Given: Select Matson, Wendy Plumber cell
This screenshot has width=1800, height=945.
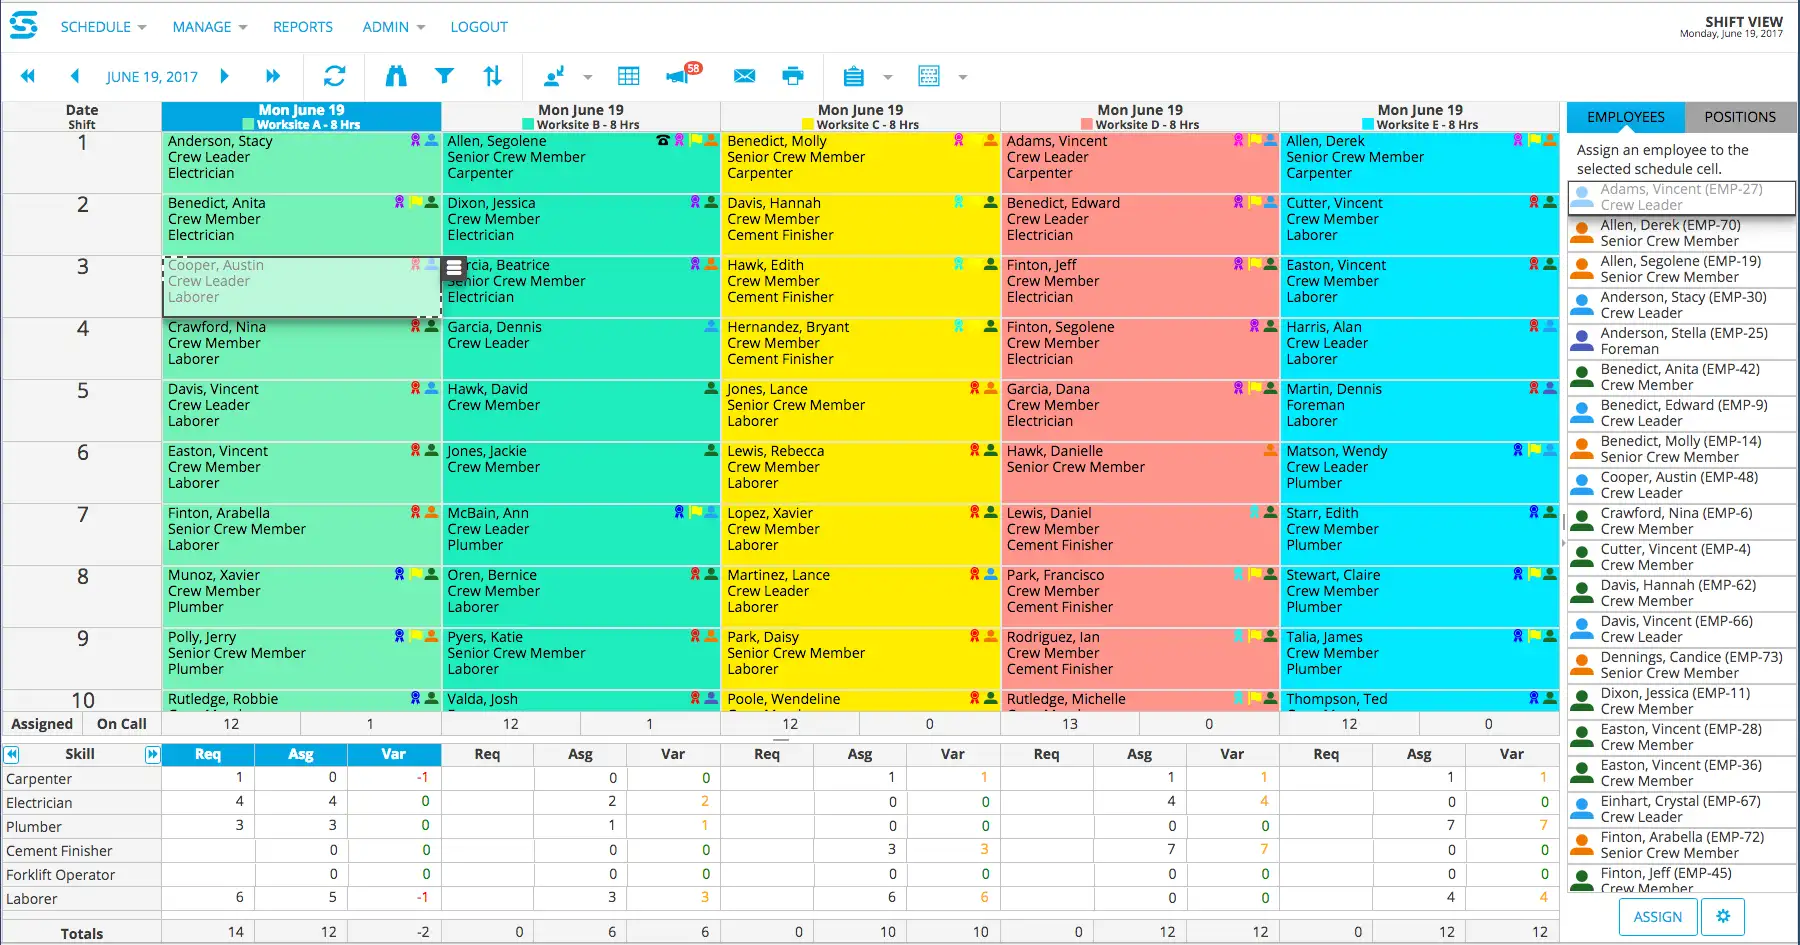Looking at the screenshot, I should pos(1419,472).
